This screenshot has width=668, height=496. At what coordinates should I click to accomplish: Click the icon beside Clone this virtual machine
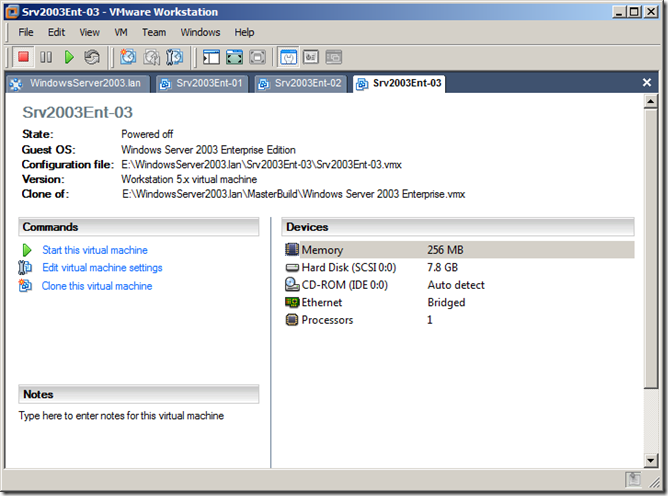pos(25,285)
